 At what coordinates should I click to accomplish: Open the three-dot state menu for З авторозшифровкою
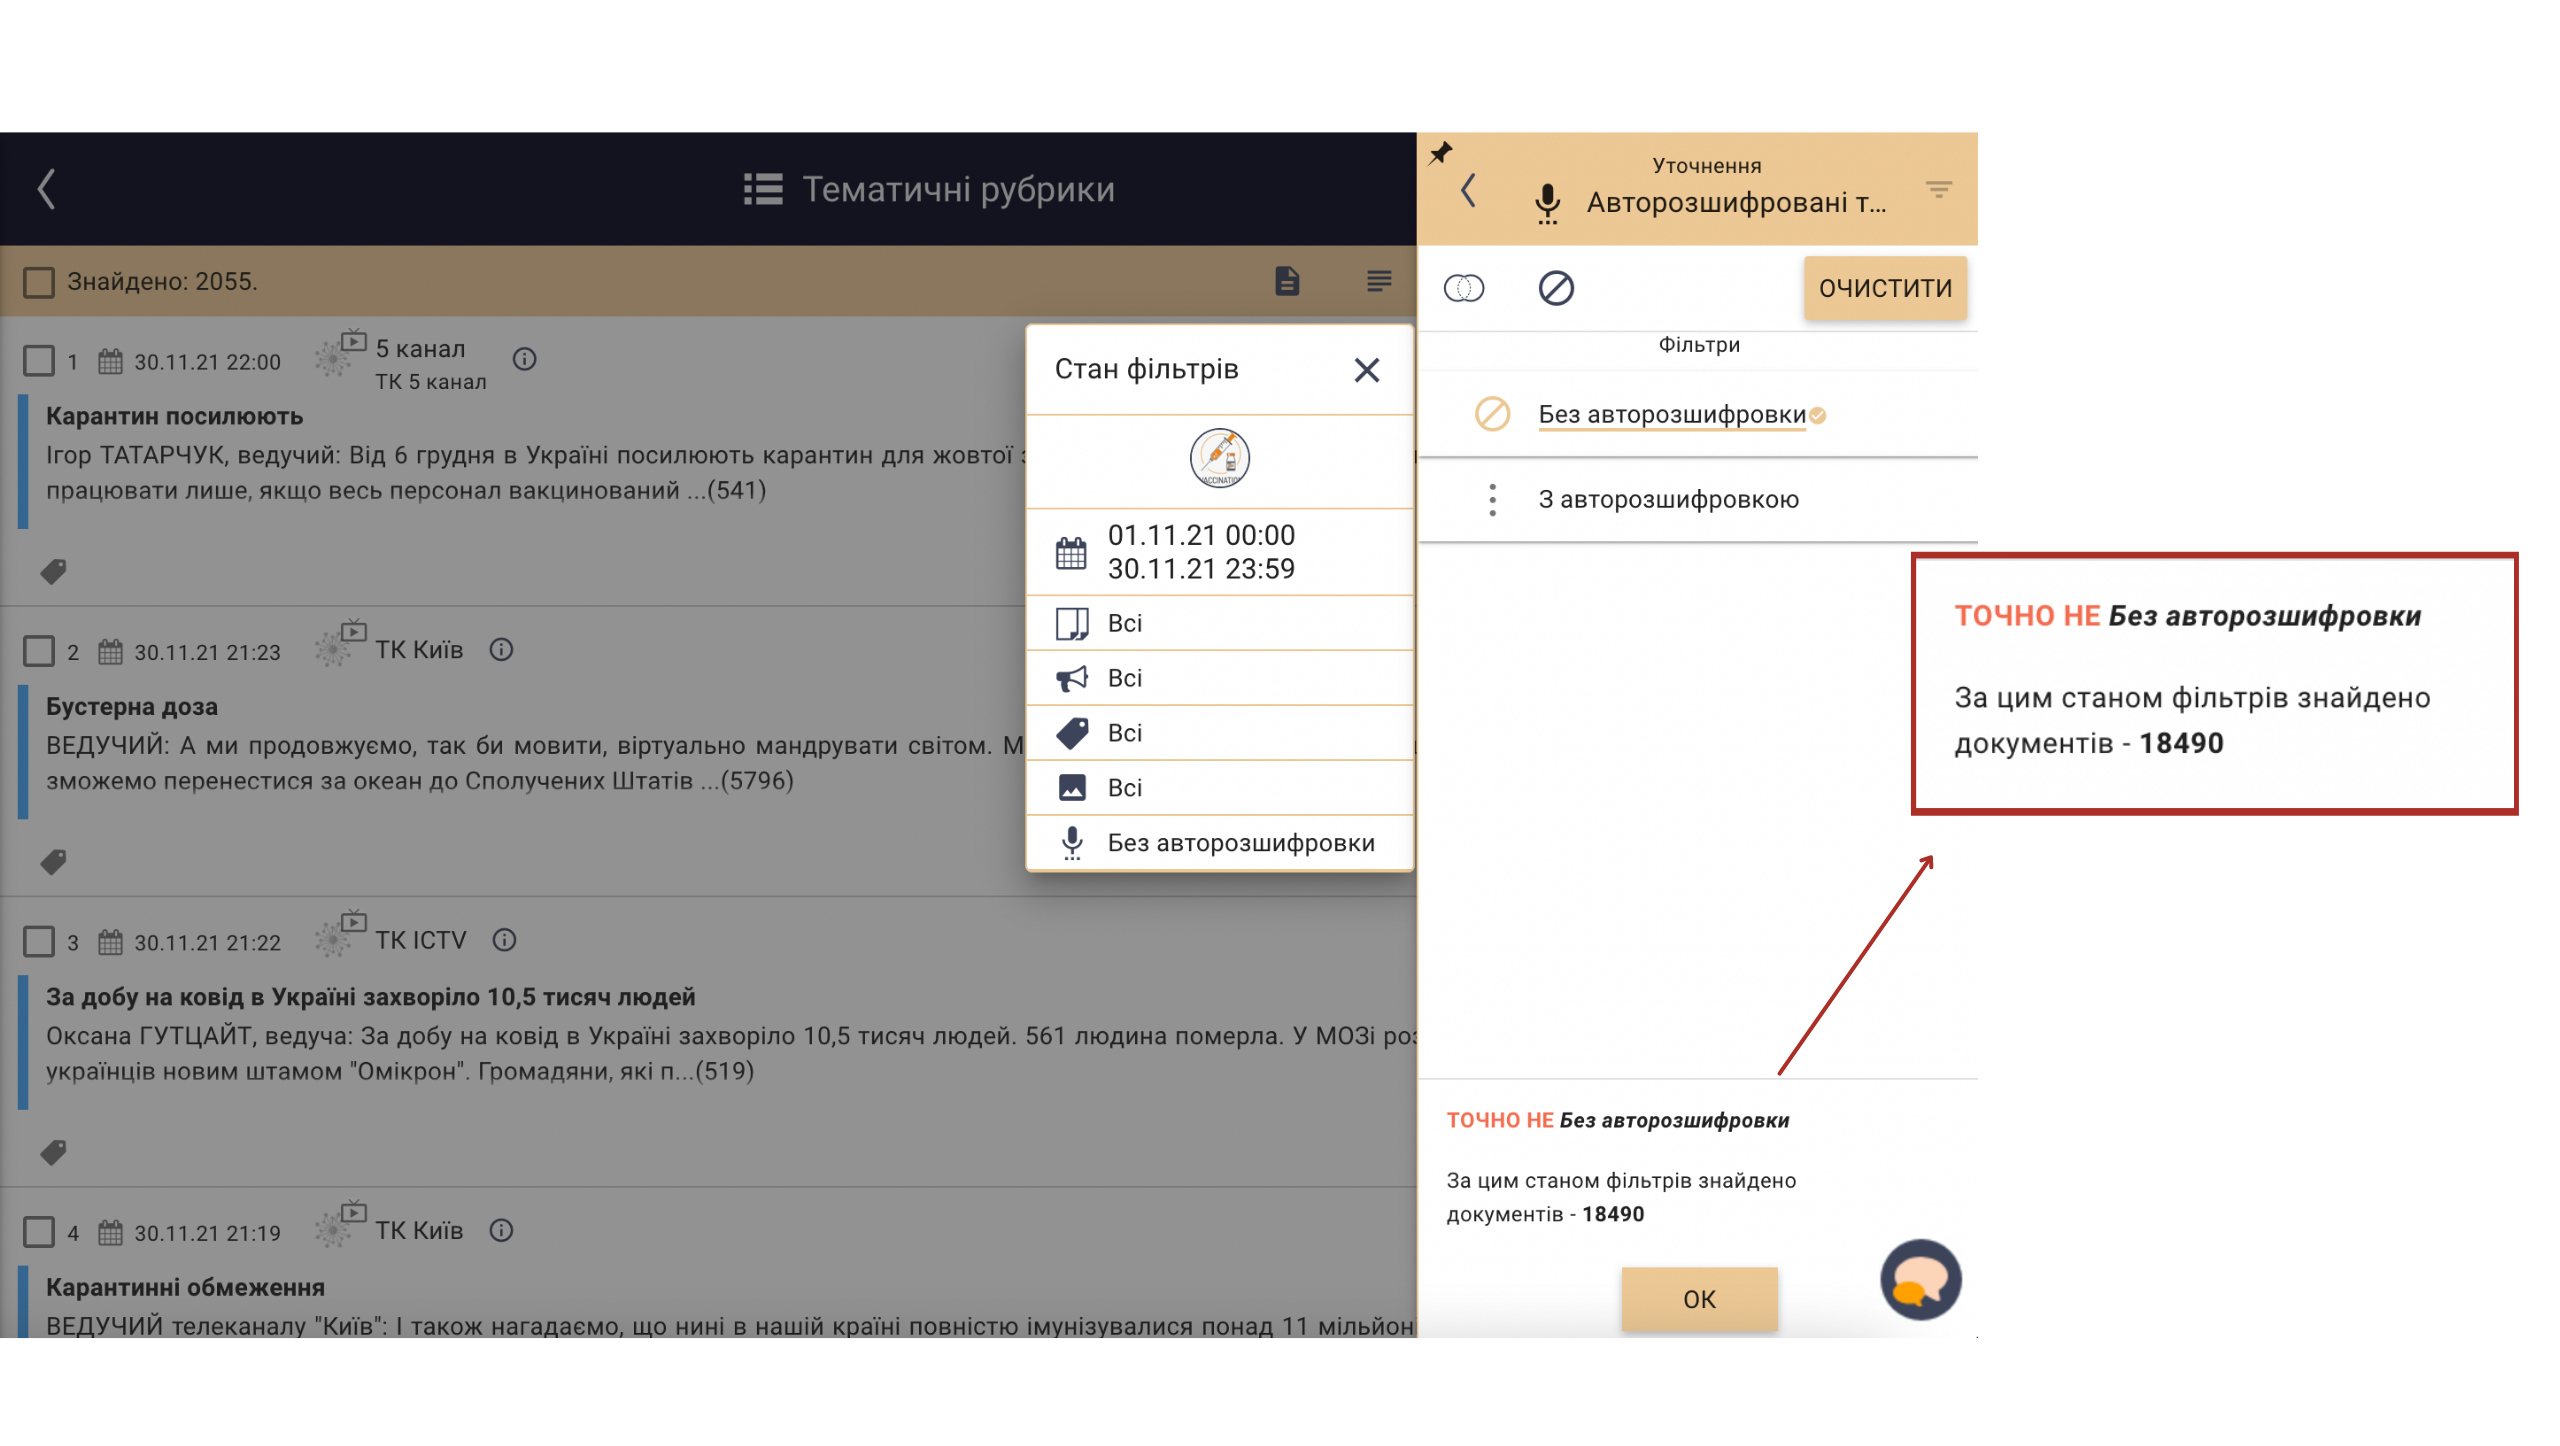[x=1492, y=499]
